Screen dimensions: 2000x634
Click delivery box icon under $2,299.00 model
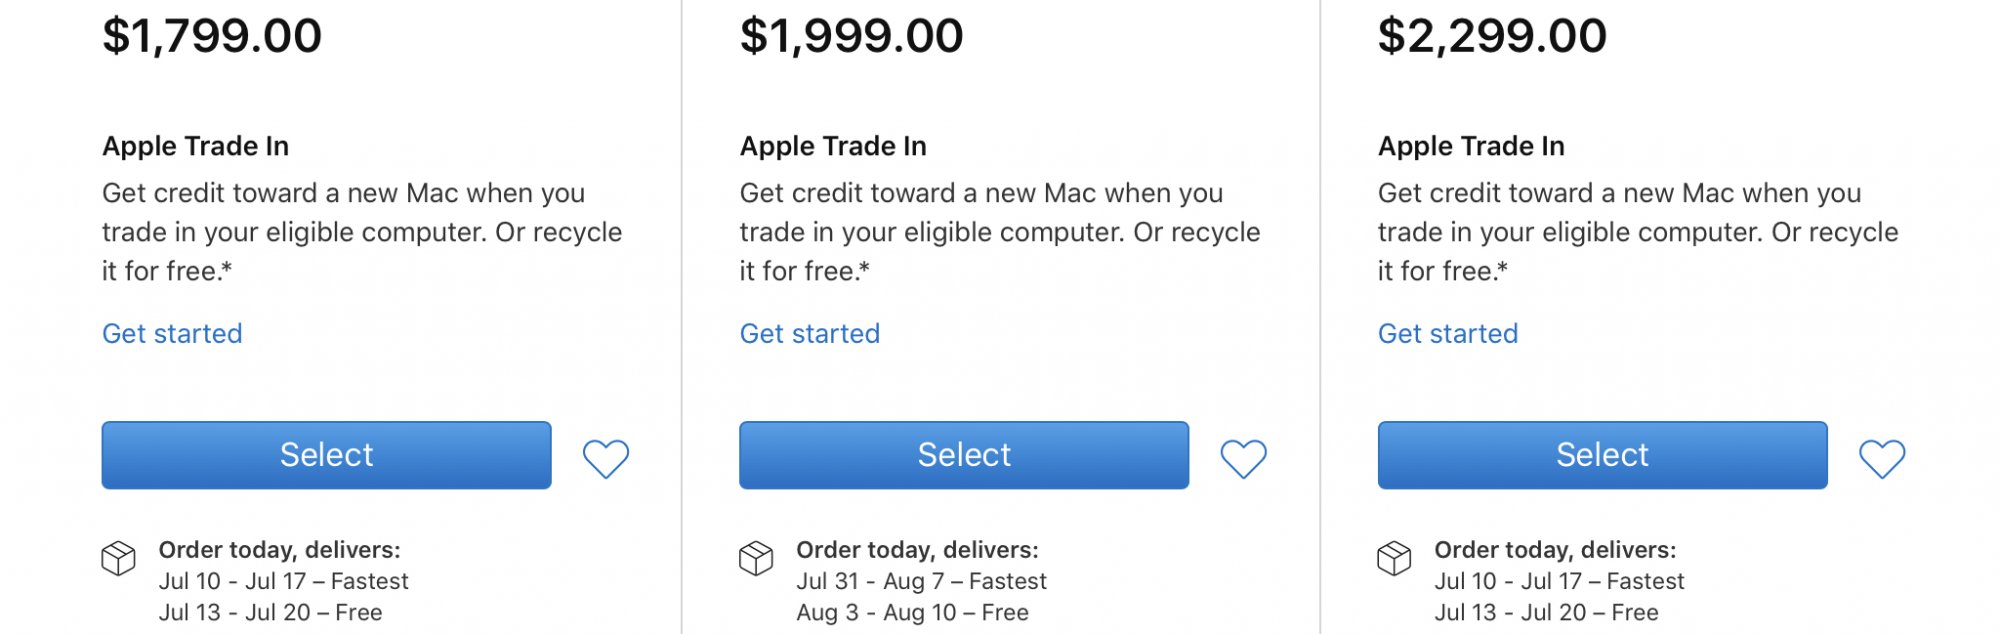coord(1394,558)
